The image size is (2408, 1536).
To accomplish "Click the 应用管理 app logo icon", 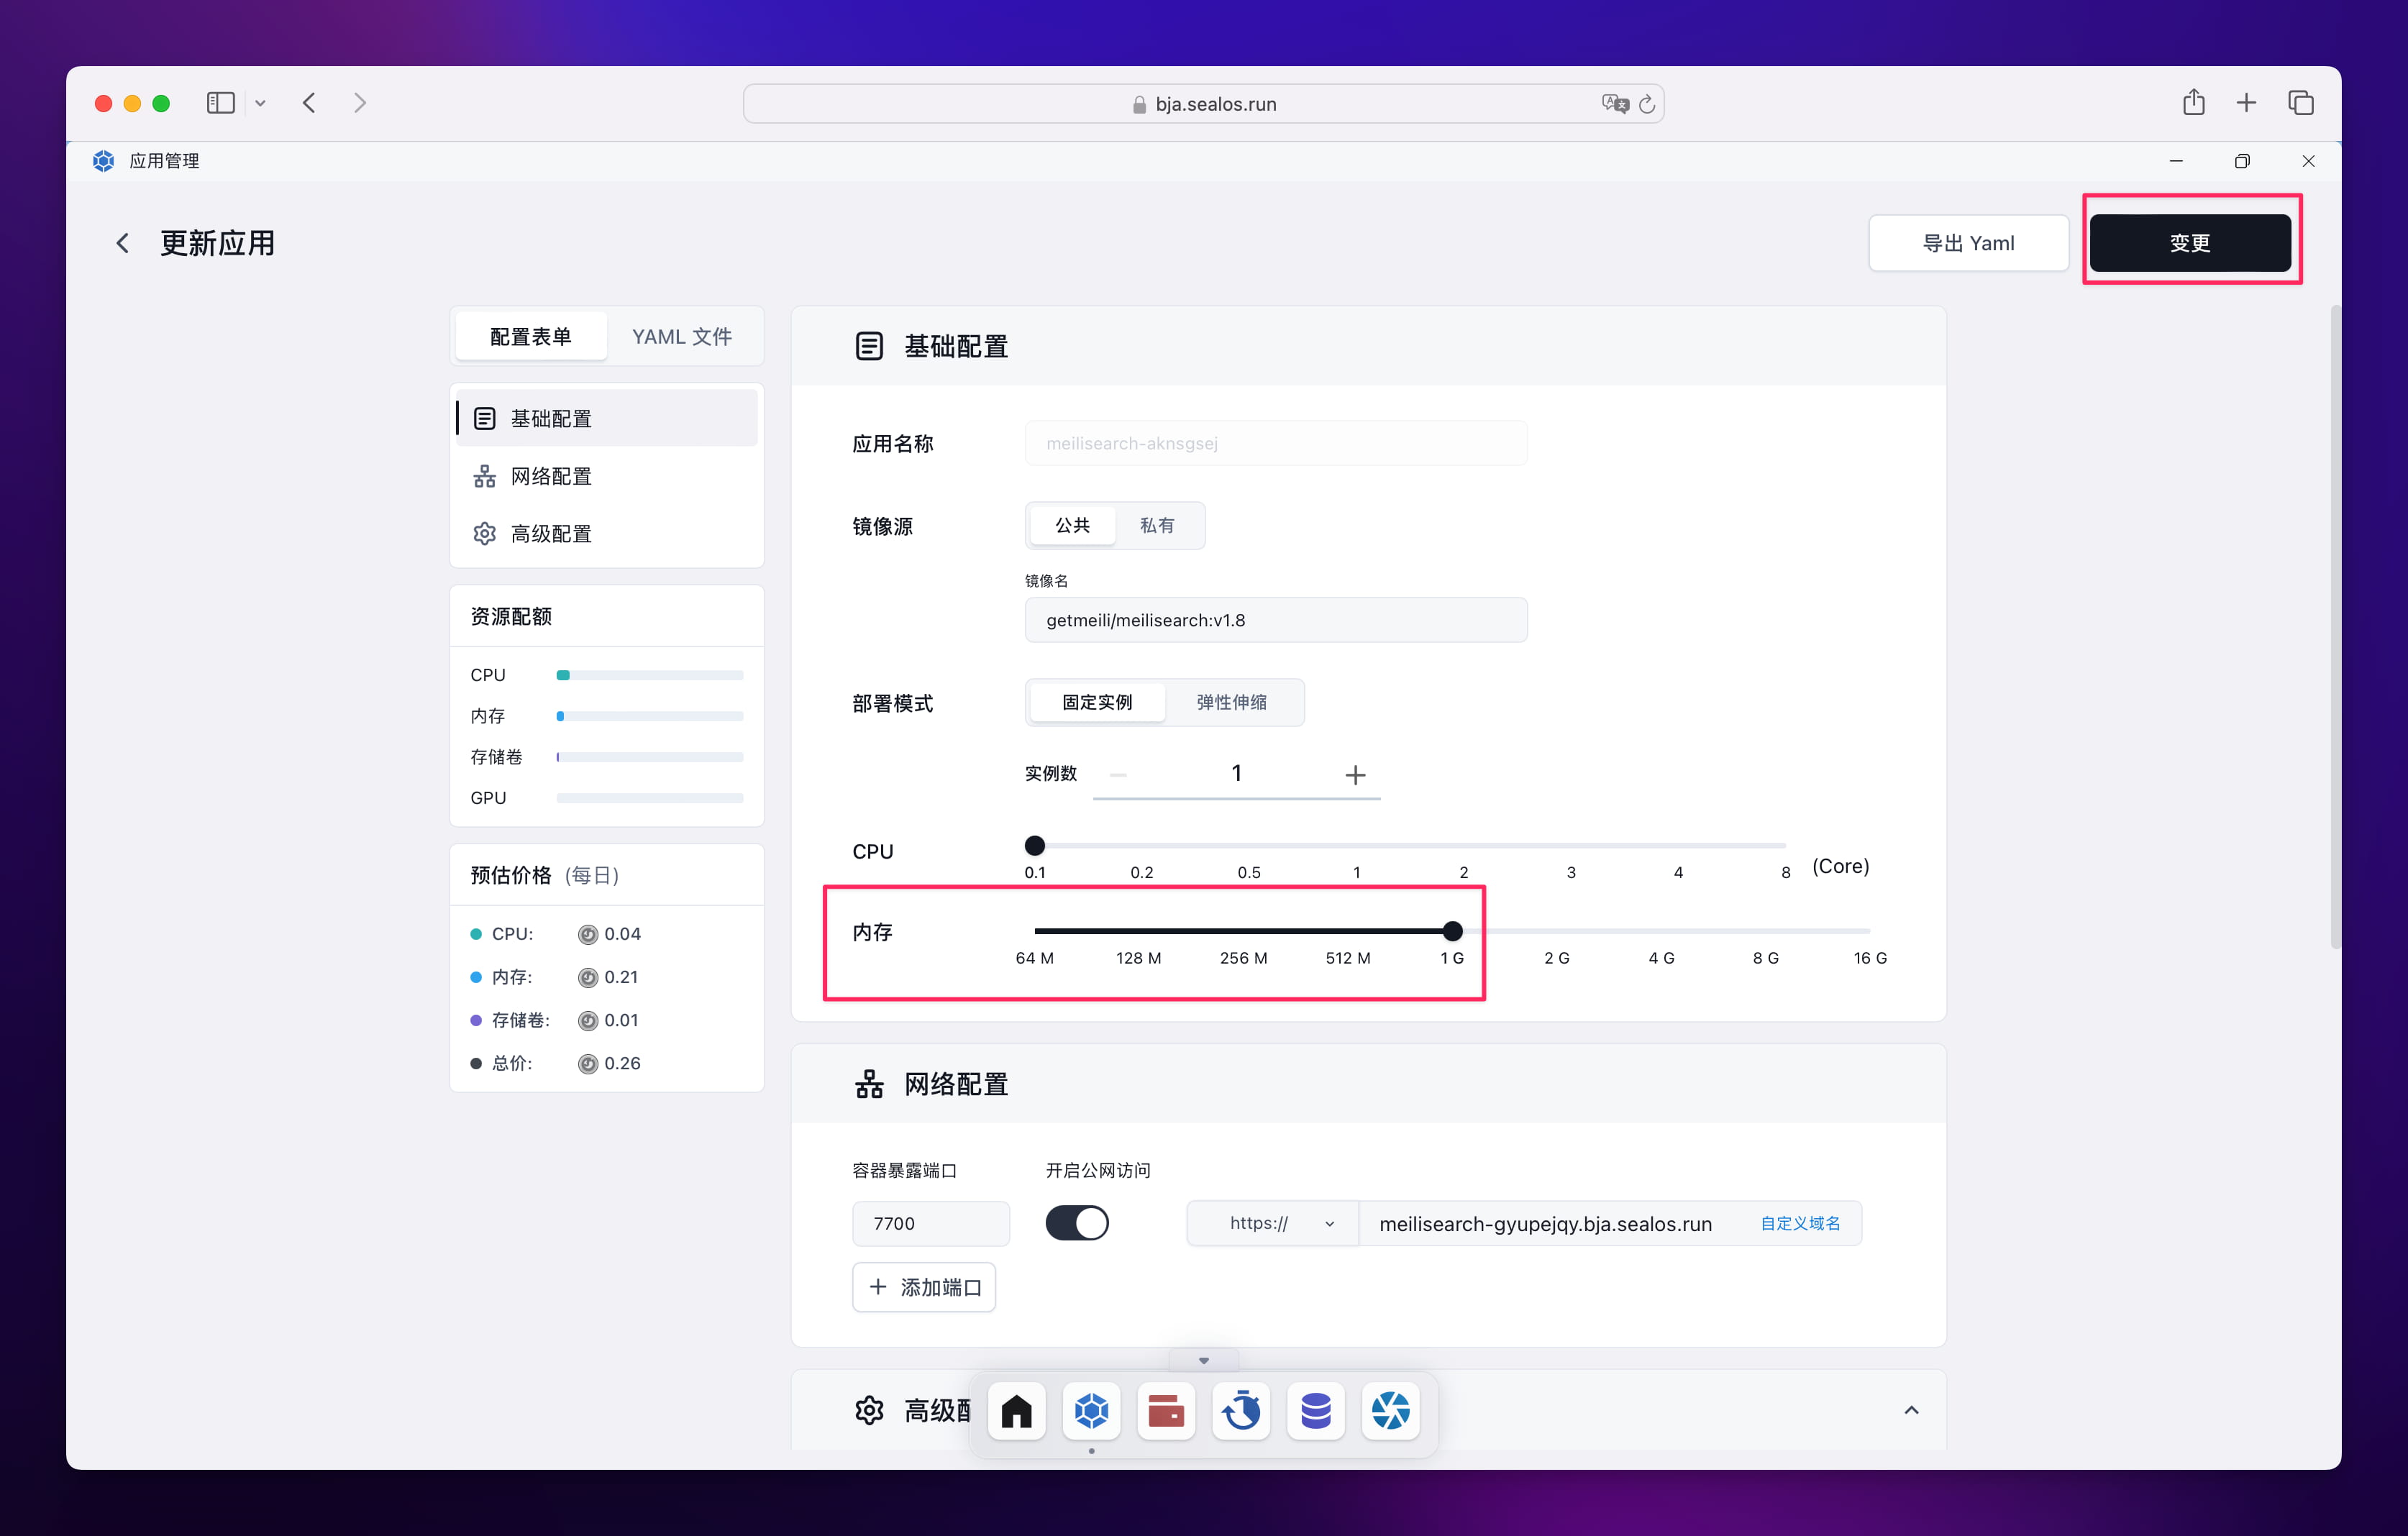I will tap(103, 161).
